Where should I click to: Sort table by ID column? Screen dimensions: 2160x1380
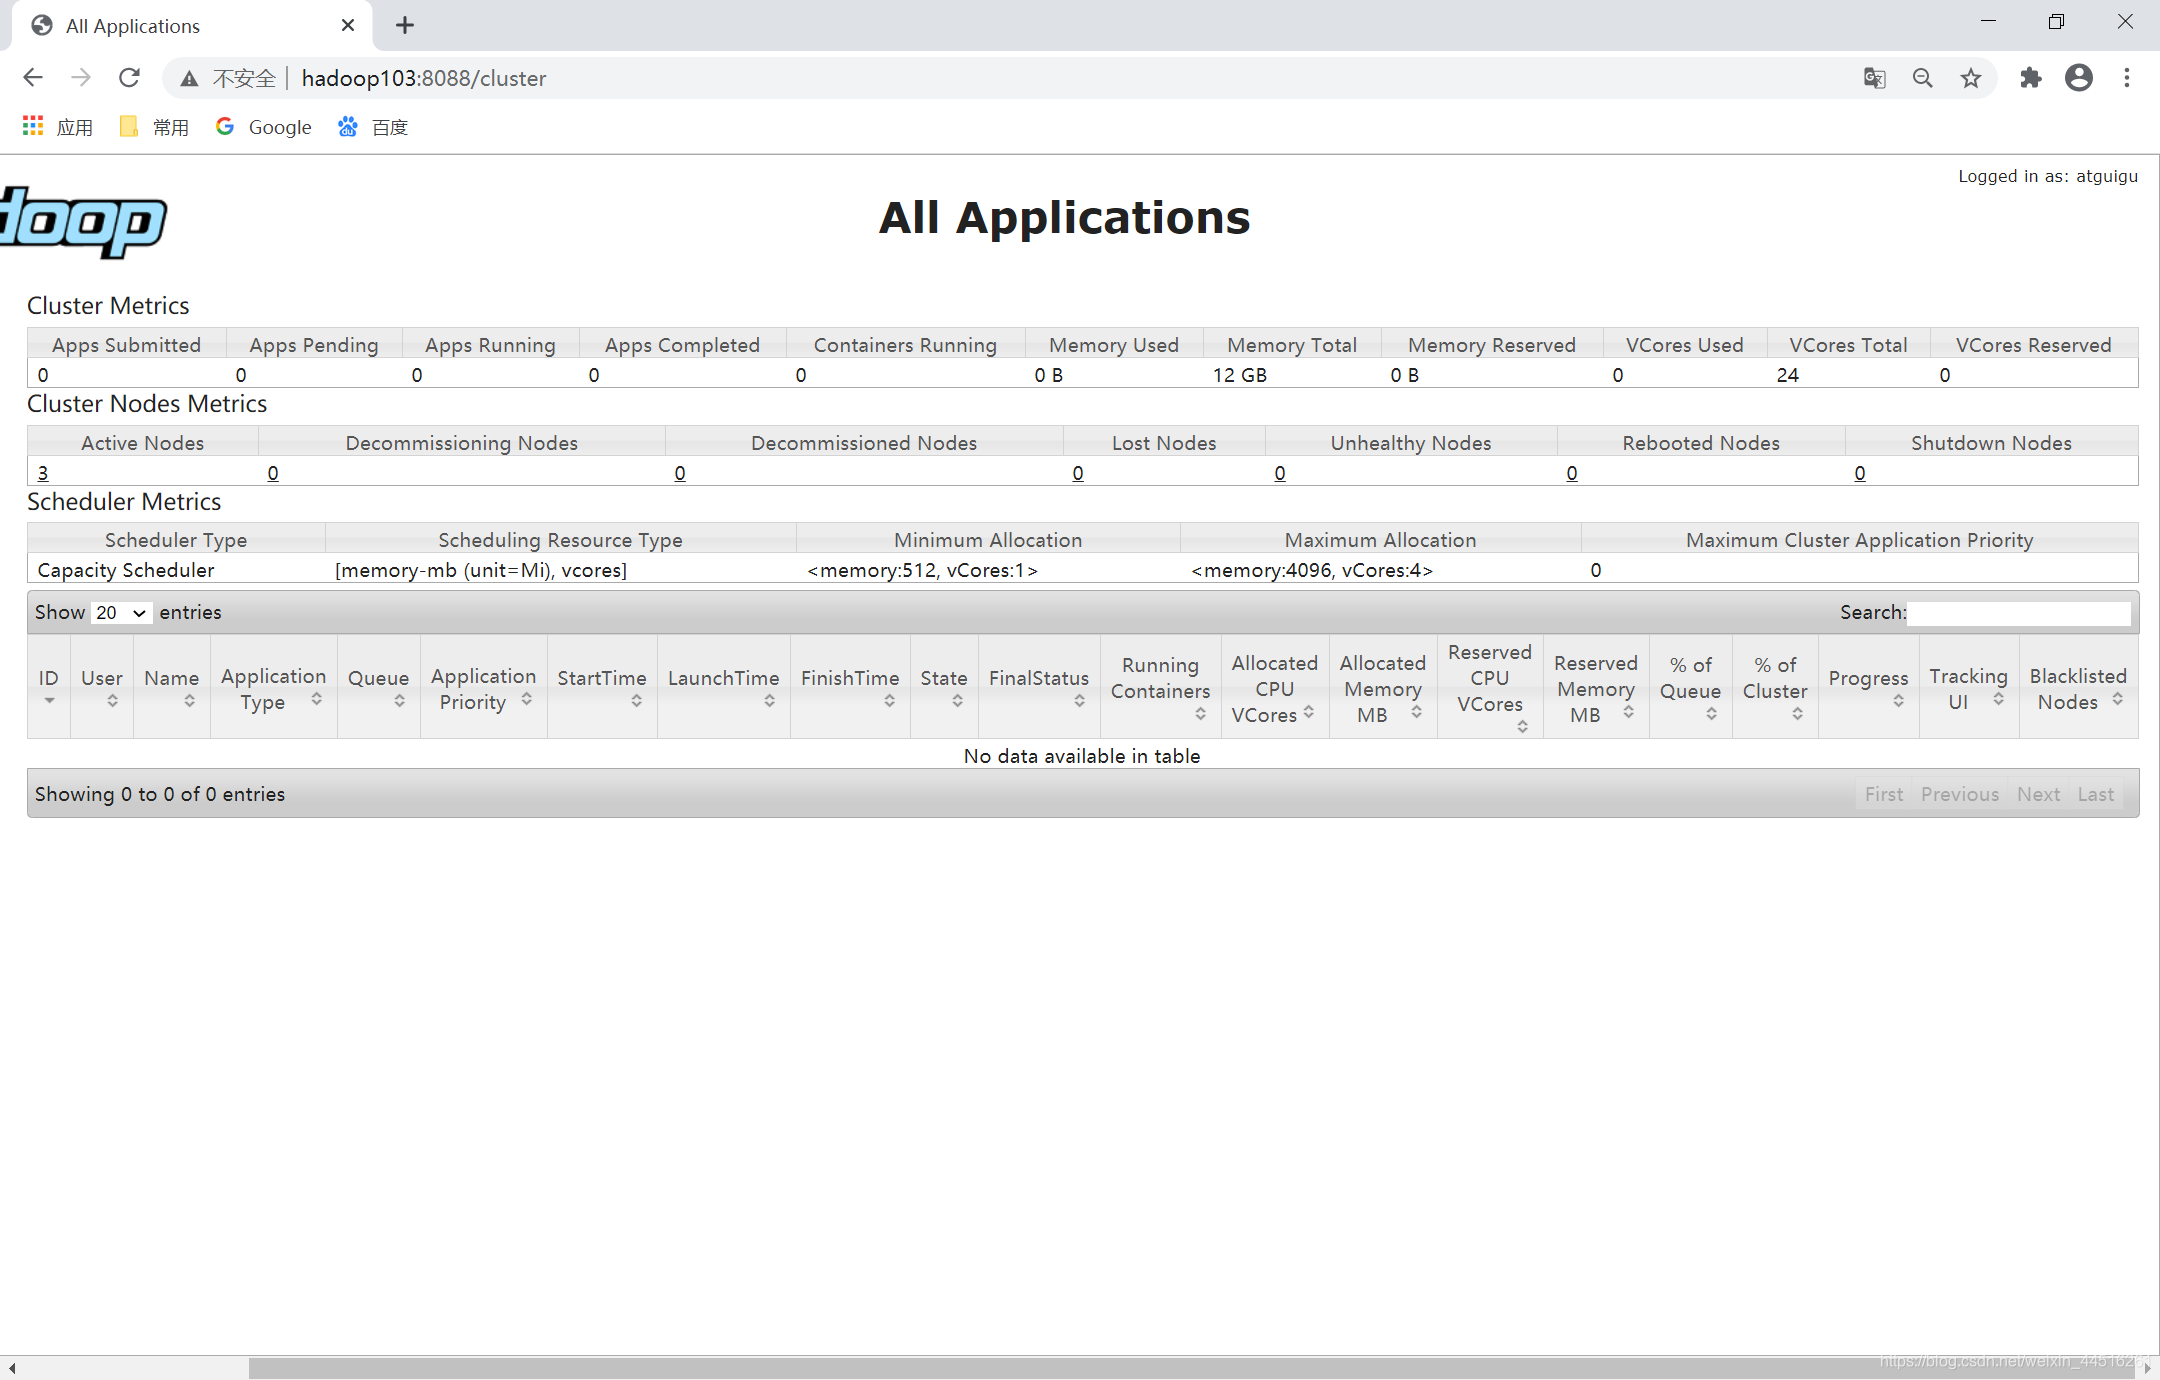[x=48, y=687]
